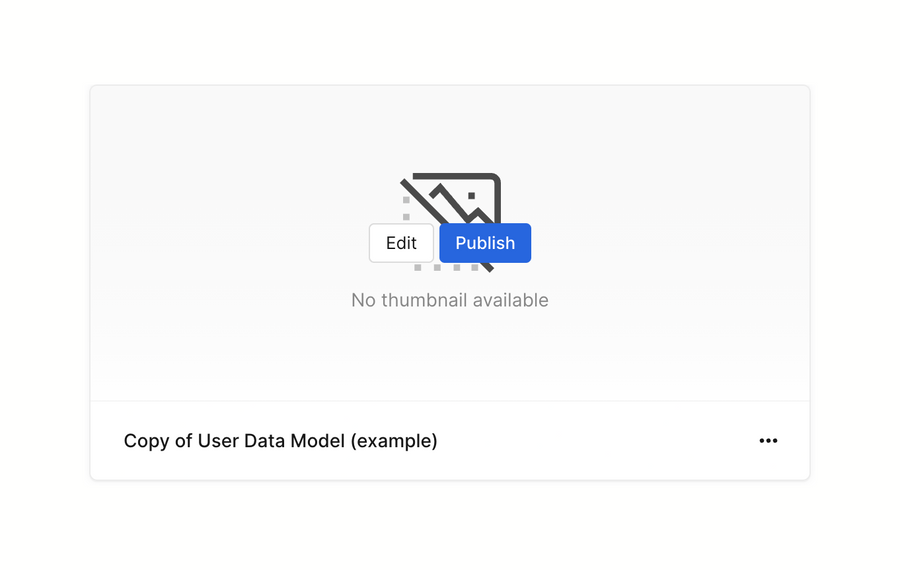Open the three-dot more options menu
The width and height of the screenshot is (900, 570).
pyautogui.click(x=768, y=441)
